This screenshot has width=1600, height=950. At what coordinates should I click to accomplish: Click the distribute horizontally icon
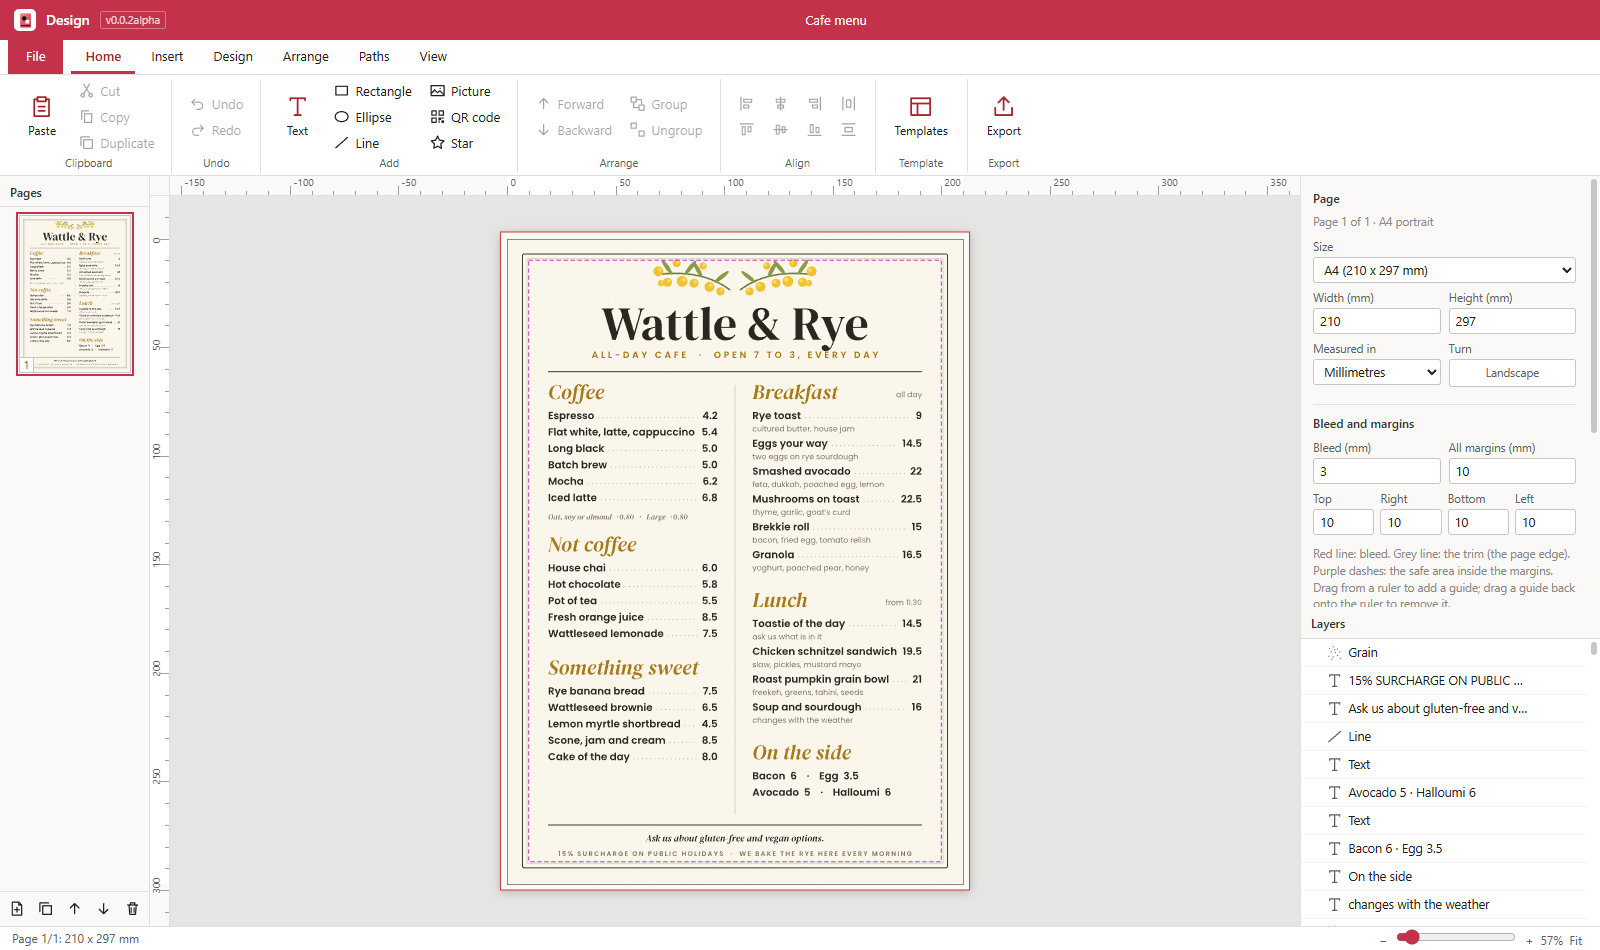(x=849, y=104)
